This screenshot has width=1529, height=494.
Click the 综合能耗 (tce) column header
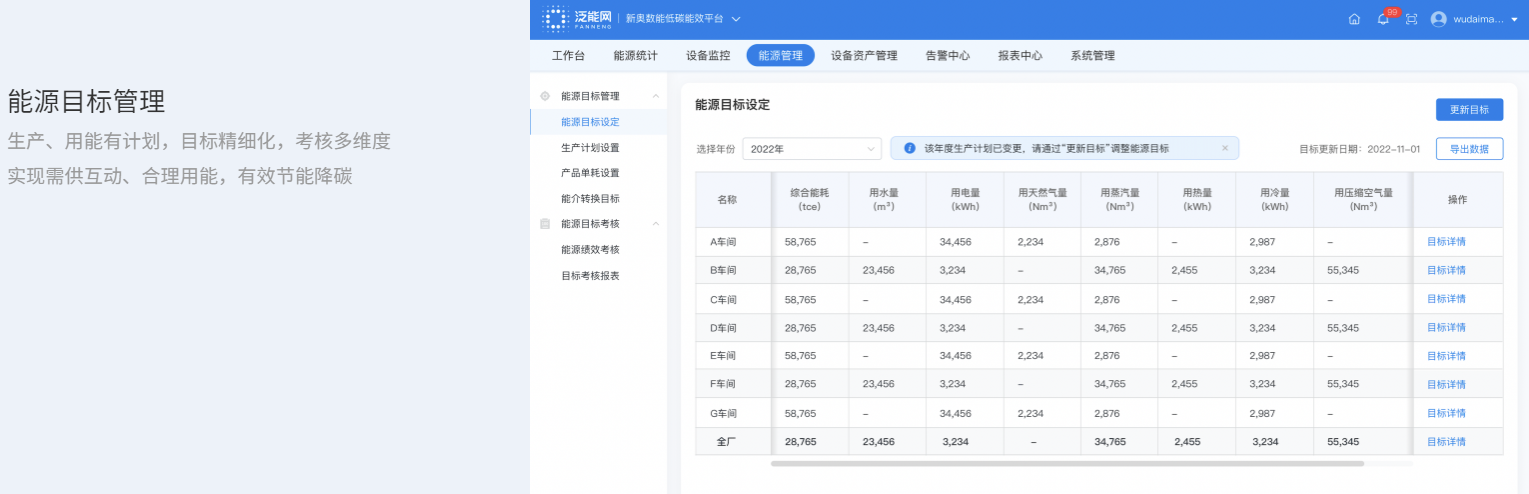[x=809, y=199]
